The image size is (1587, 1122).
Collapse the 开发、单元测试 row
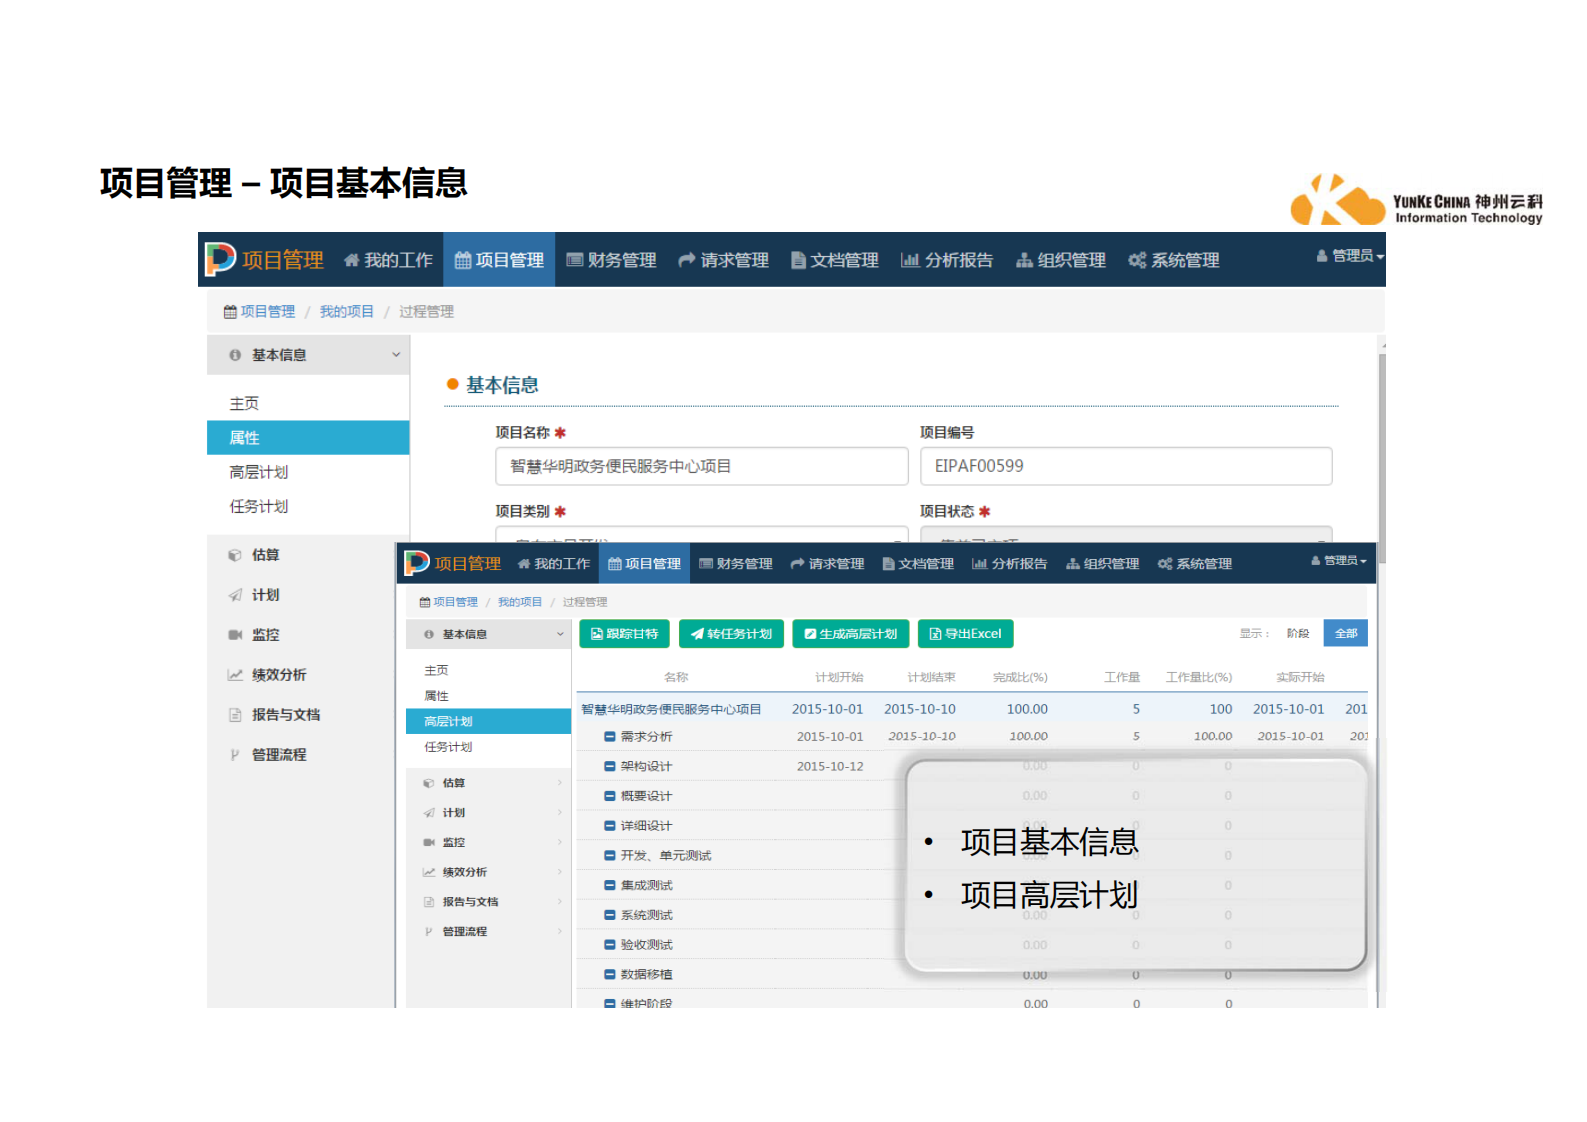610,856
